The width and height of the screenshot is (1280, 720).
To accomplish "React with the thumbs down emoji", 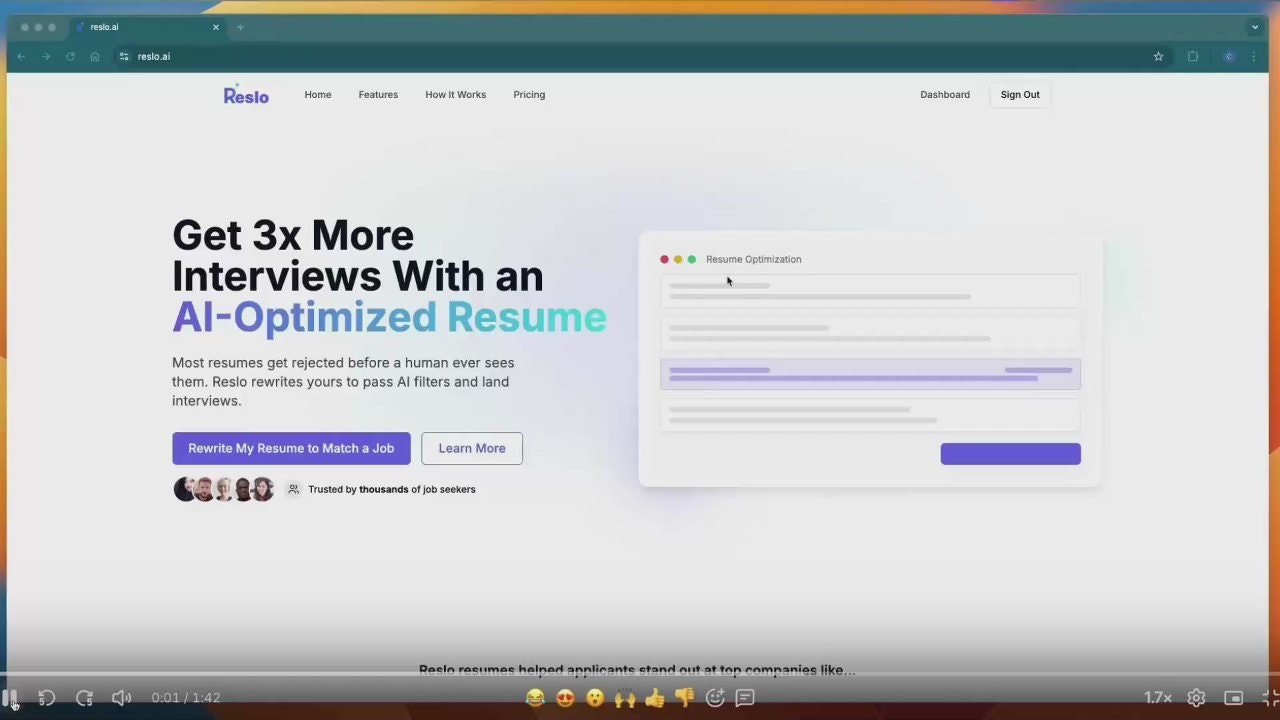I will coord(685,698).
